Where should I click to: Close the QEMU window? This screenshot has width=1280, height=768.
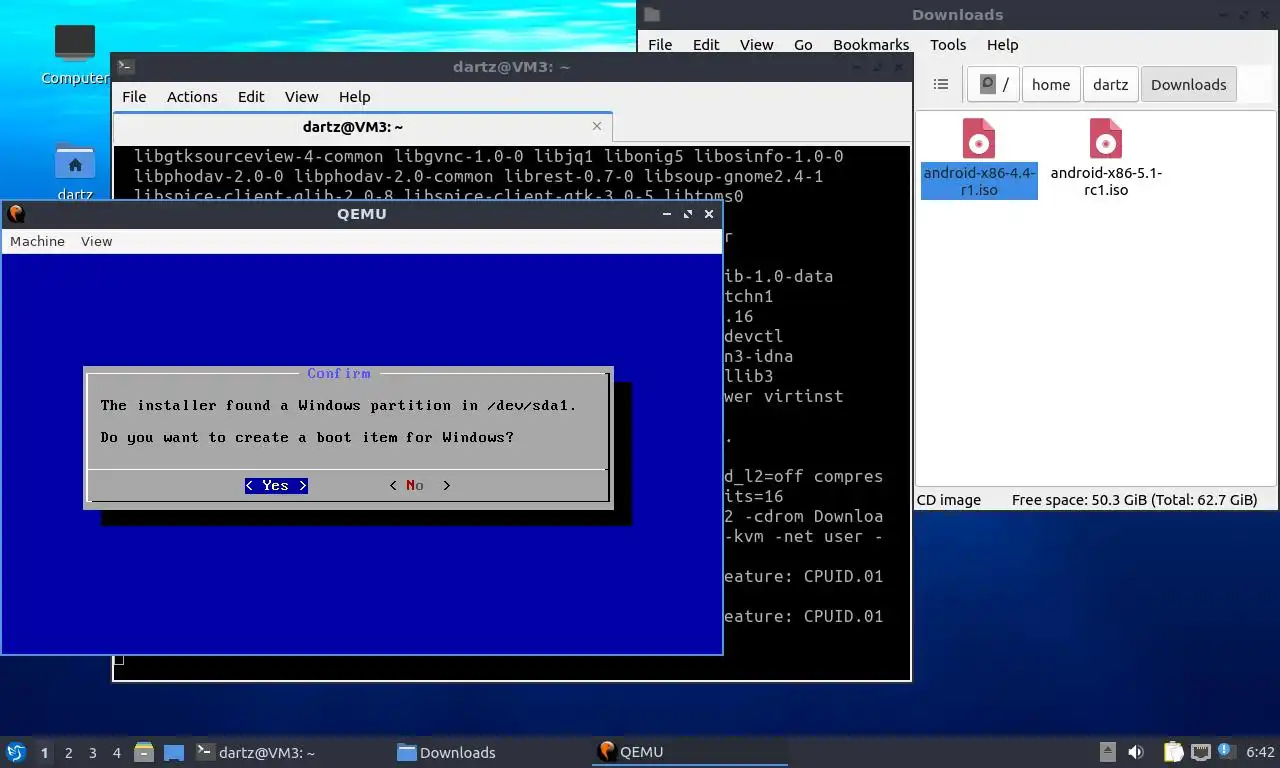tap(709, 214)
